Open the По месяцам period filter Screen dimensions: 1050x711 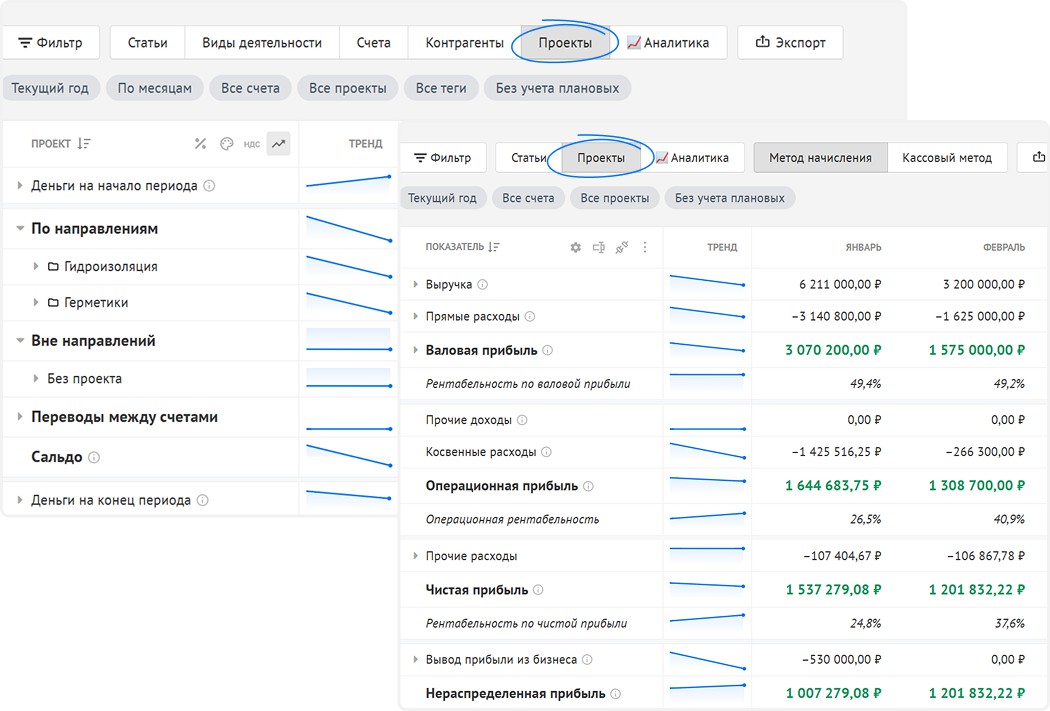[155, 88]
